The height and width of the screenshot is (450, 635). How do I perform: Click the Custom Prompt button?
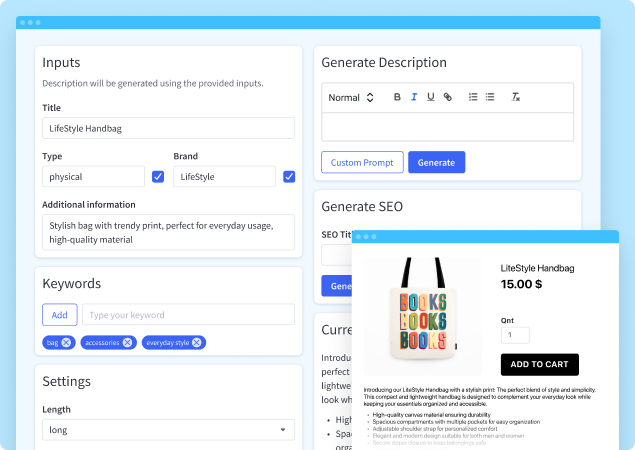click(362, 162)
